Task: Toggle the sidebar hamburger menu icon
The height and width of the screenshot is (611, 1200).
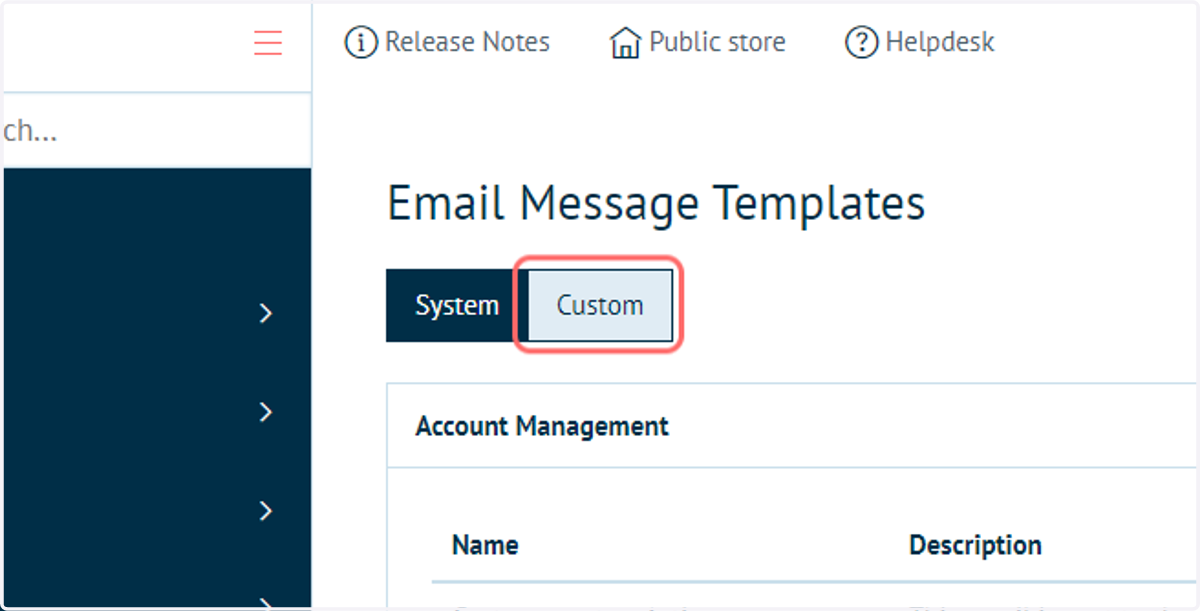Action: [x=267, y=43]
